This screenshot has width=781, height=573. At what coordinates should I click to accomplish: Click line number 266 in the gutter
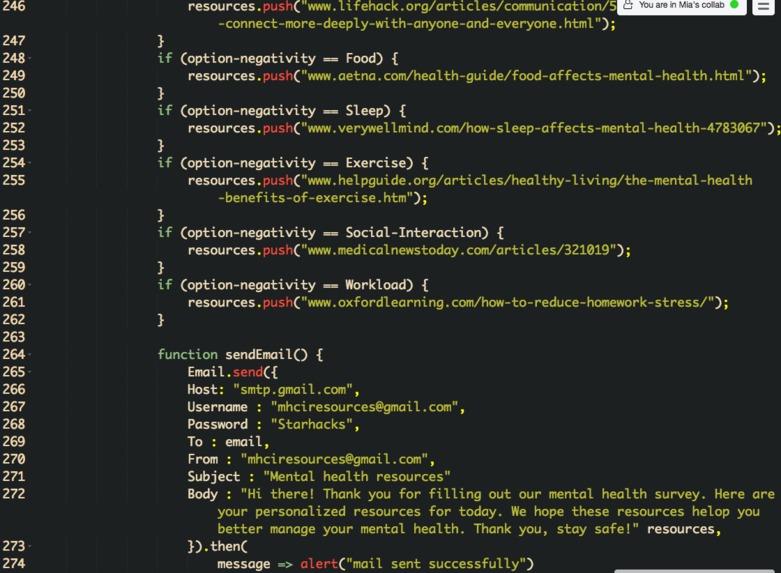[13, 390]
